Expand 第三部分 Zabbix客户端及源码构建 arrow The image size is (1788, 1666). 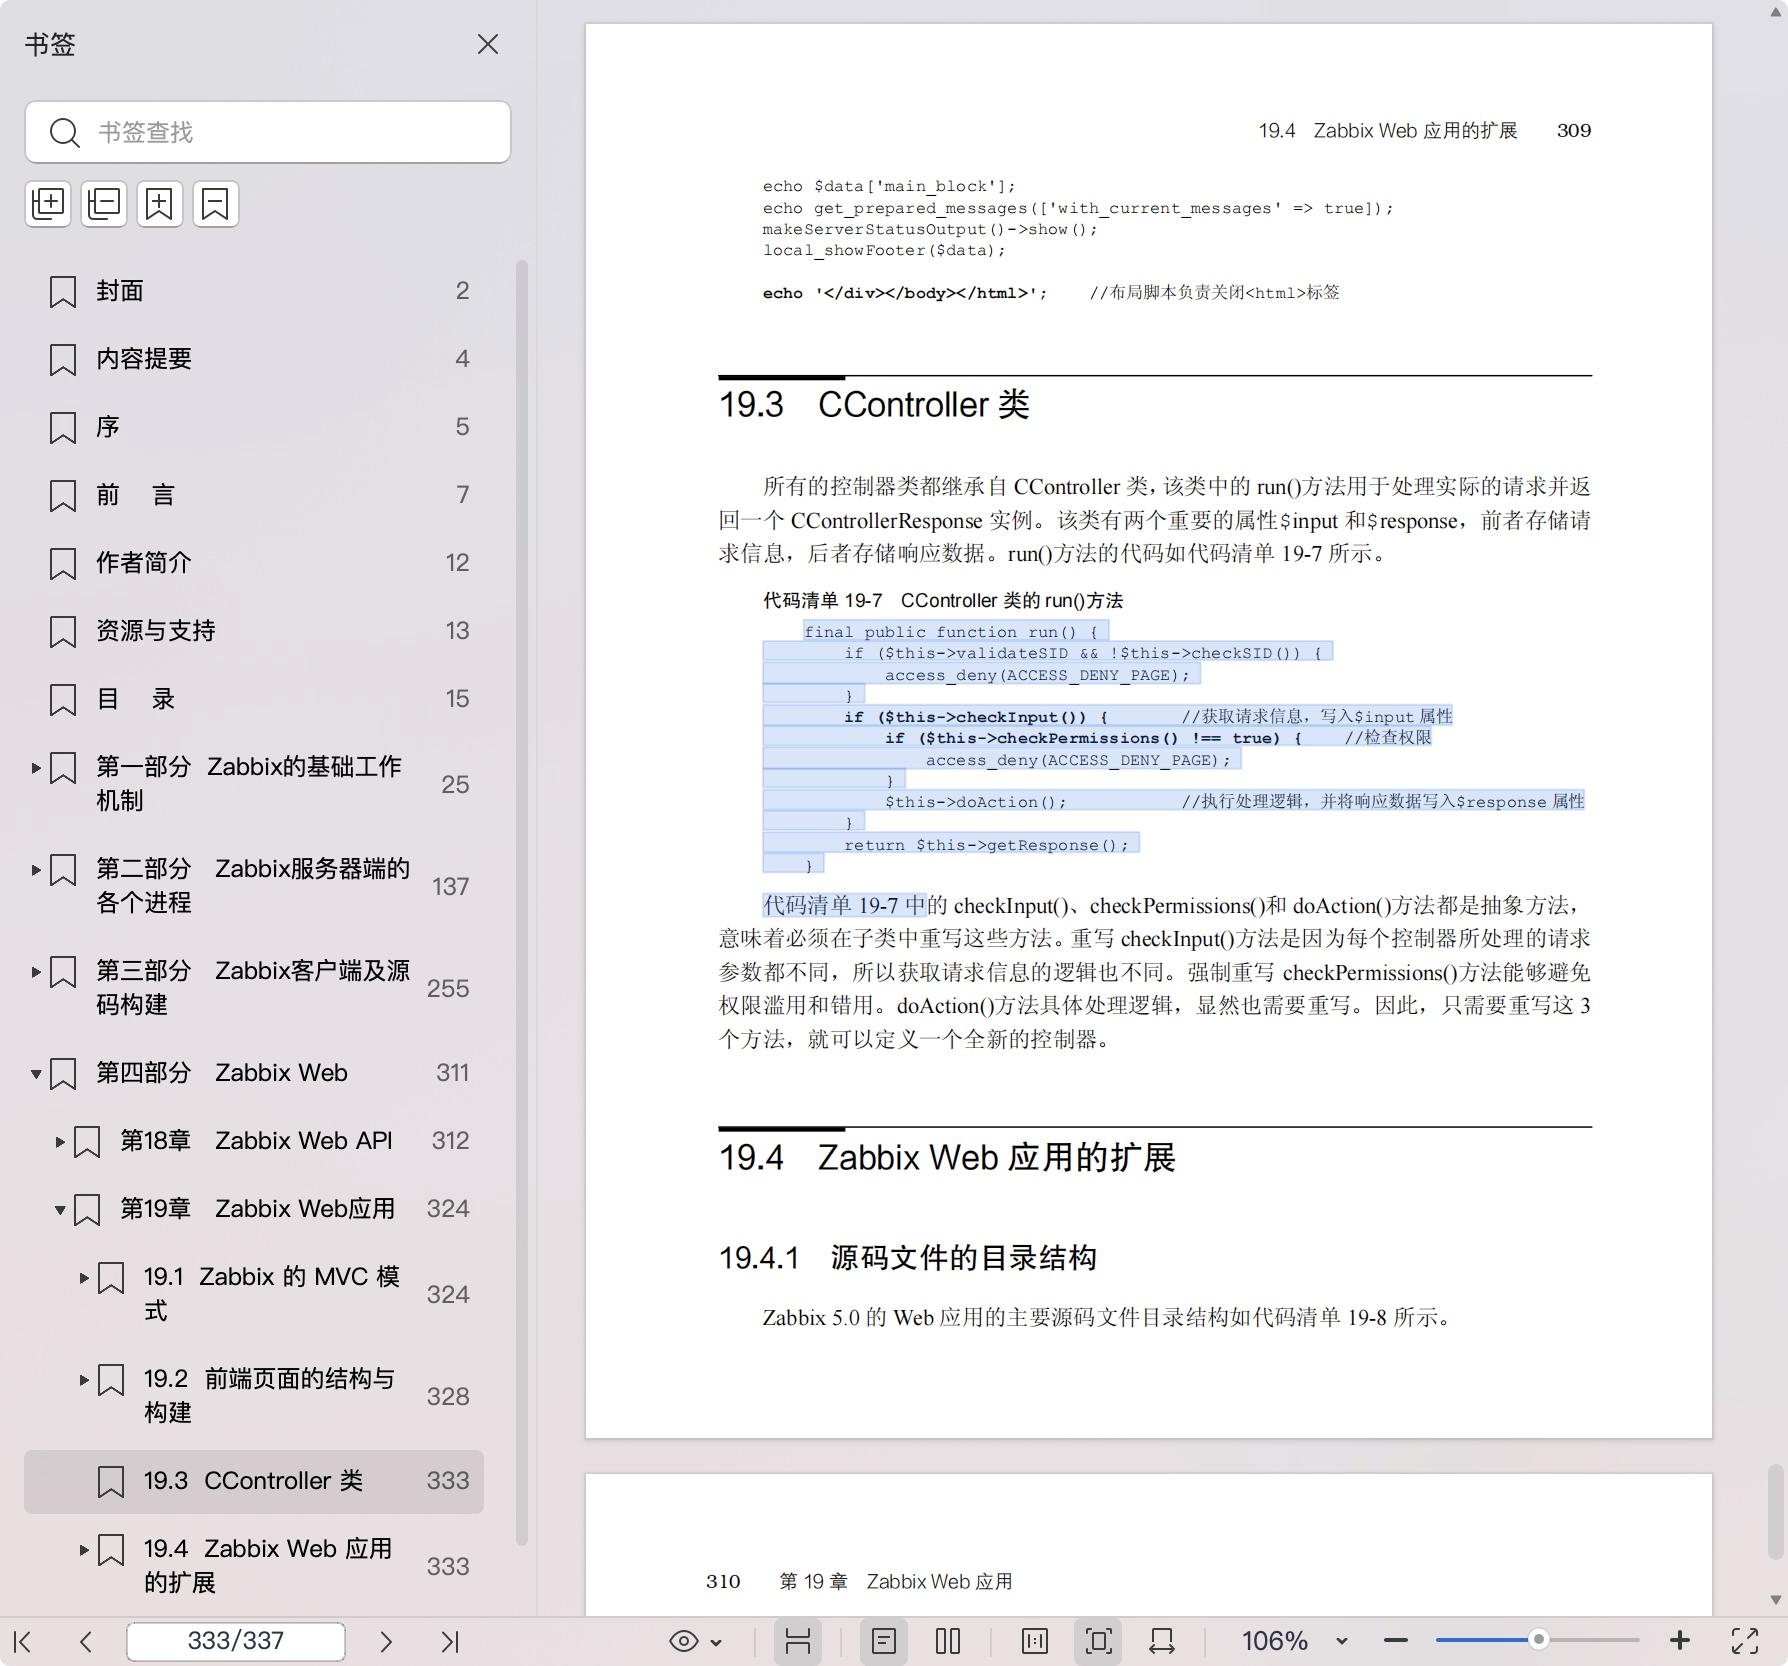tap(36, 972)
